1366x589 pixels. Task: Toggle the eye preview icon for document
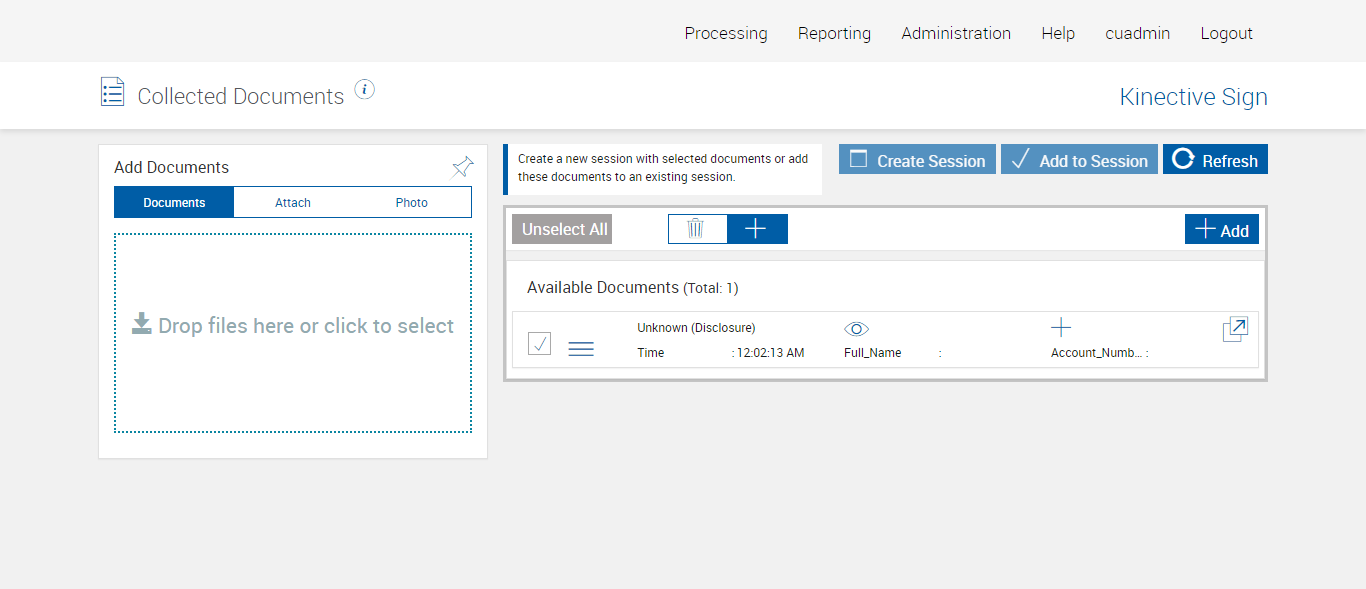[857, 329]
